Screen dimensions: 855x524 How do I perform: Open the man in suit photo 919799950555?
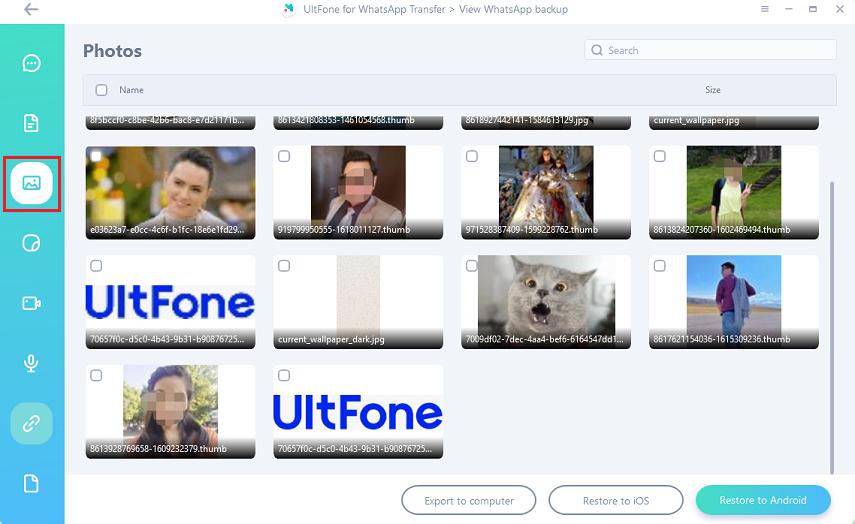(358, 192)
